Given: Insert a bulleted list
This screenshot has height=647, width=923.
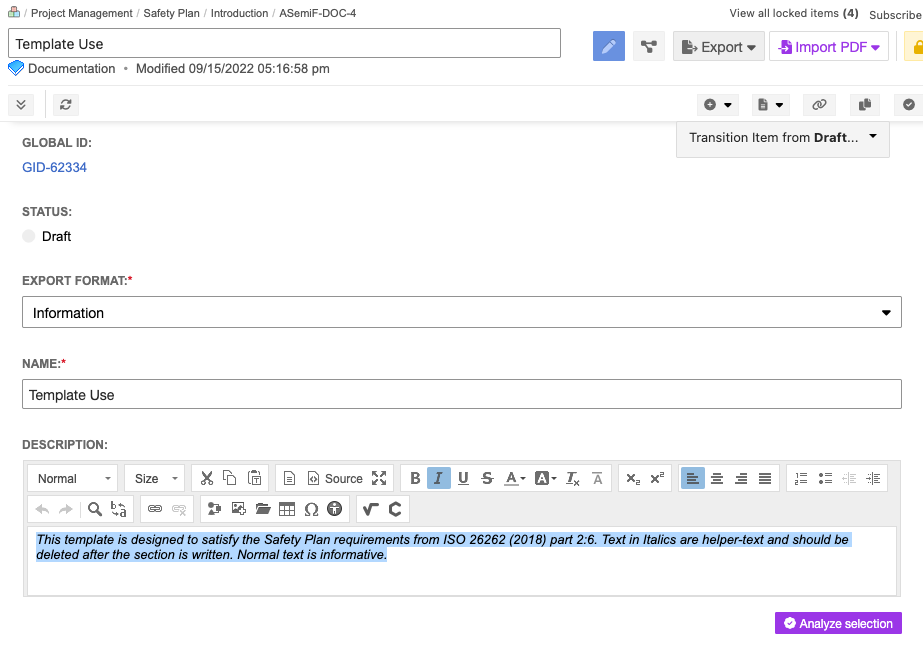Looking at the screenshot, I should click(x=825, y=479).
